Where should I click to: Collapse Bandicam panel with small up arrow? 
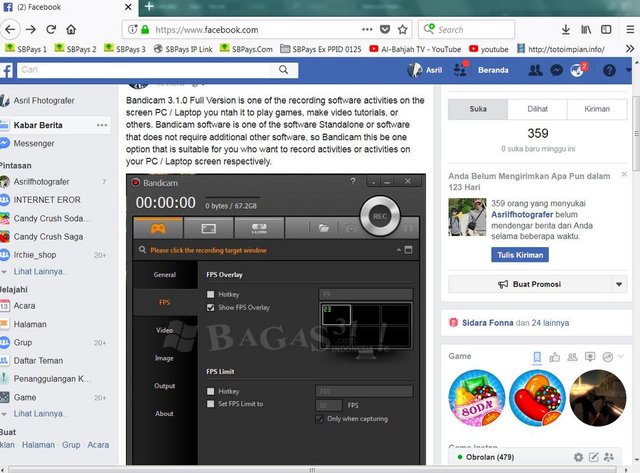(x=398, y=250)
